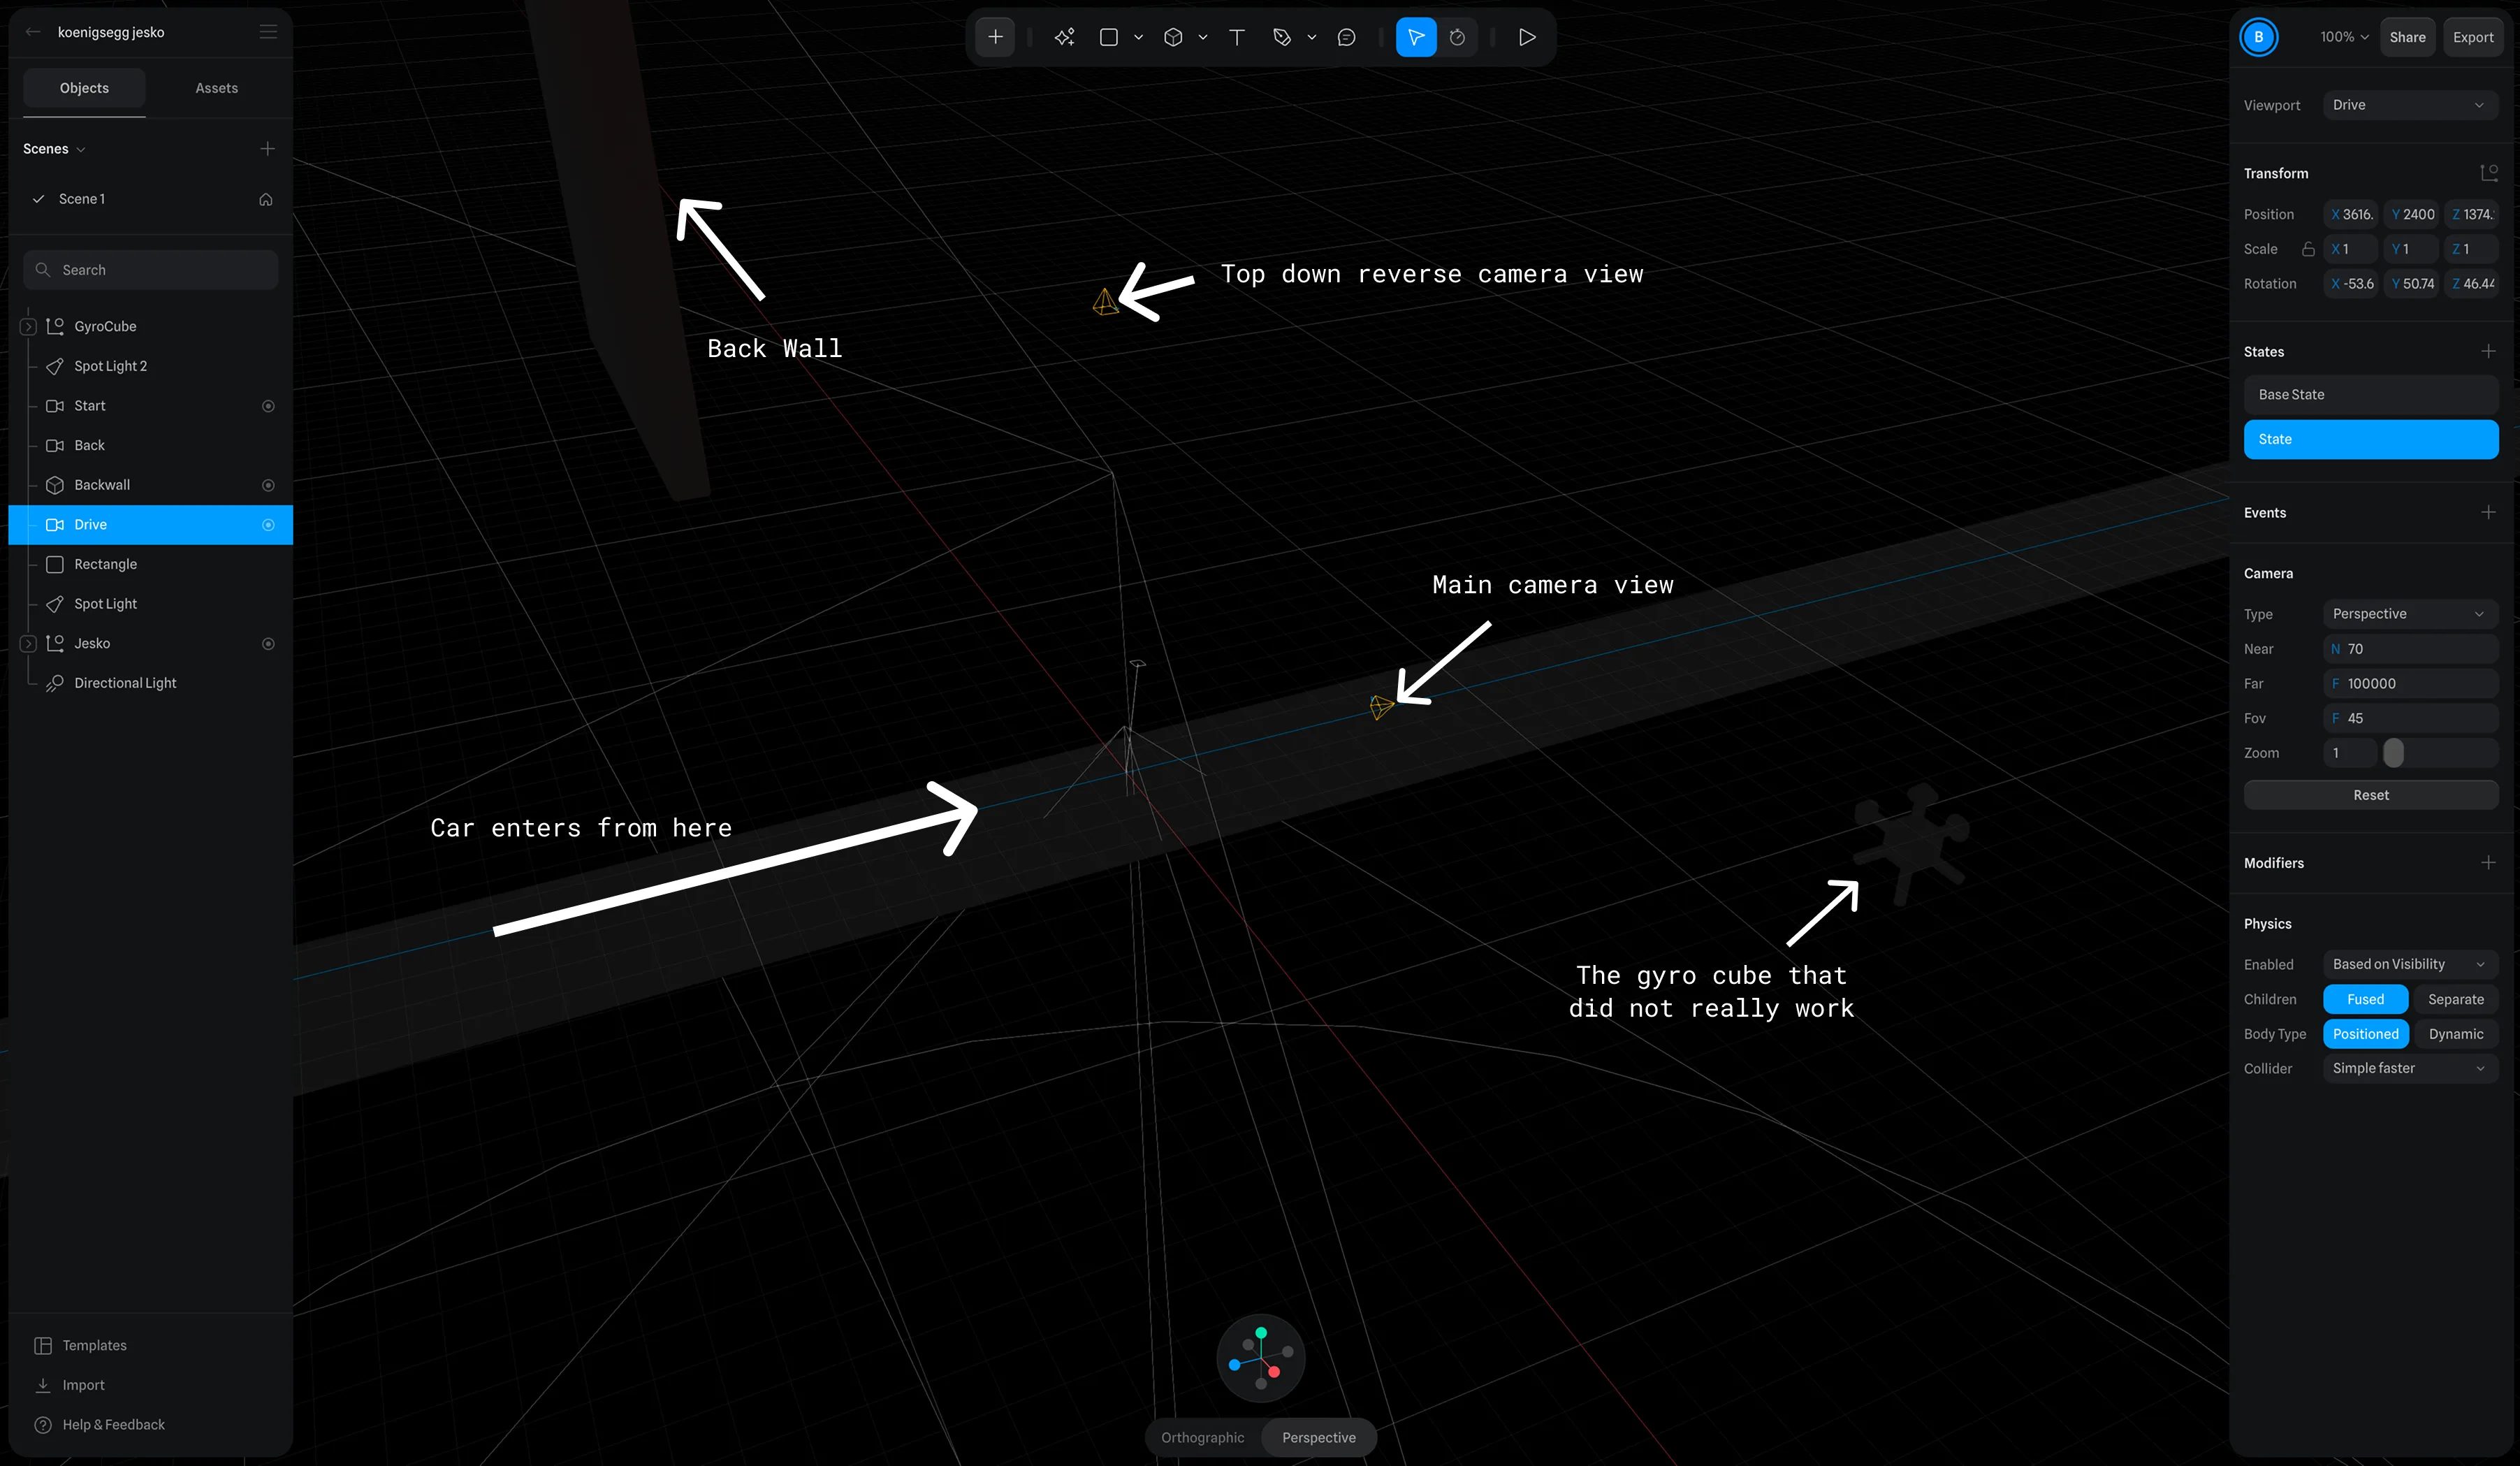Select the 3D cube primitive tool
The width and height of the screenshot is (2520, 1466).
tap(1173, 37)
